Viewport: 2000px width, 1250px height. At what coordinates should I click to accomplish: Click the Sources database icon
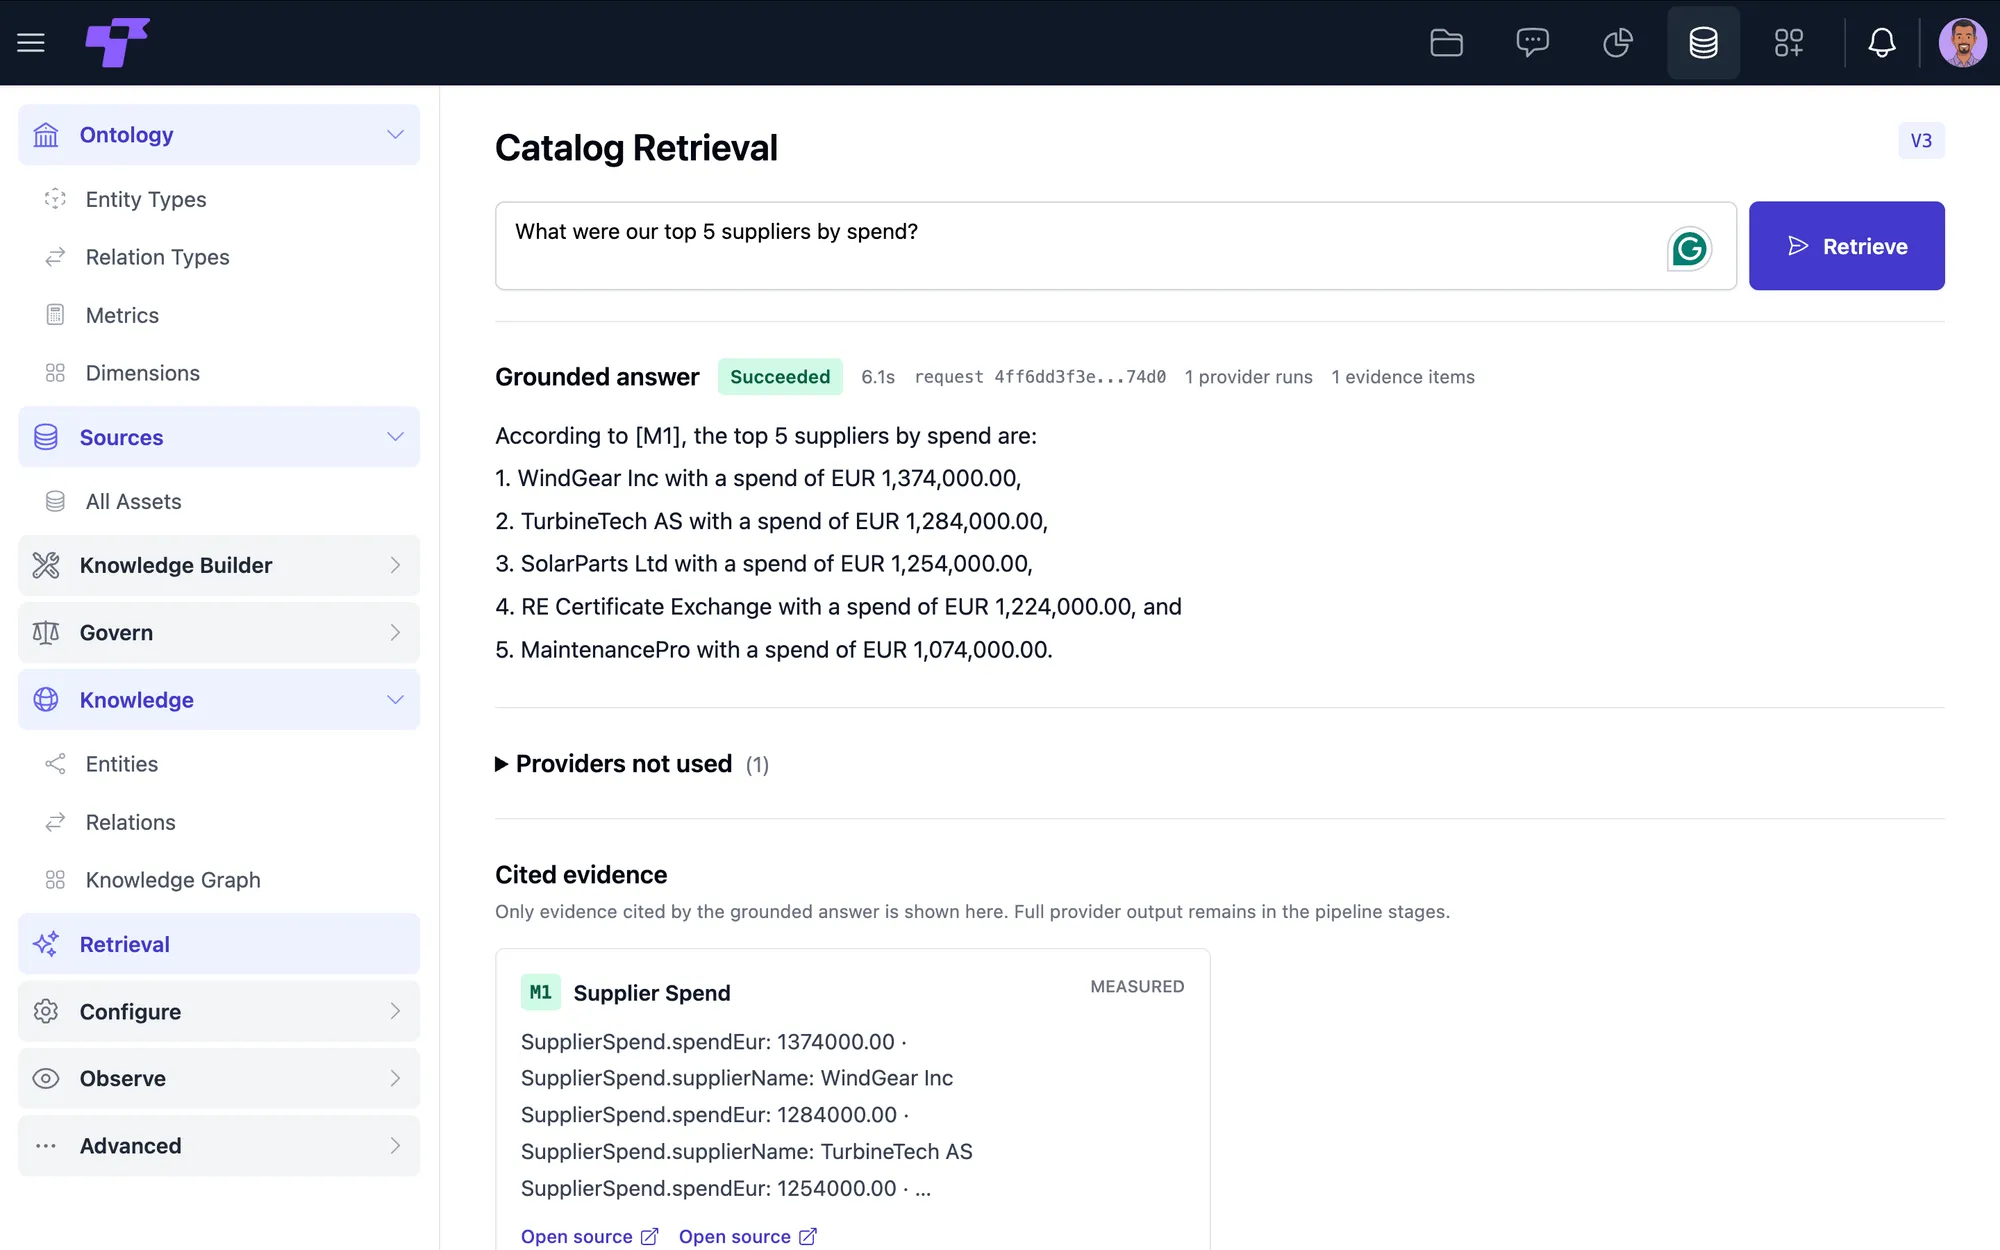tap(46, 437)
